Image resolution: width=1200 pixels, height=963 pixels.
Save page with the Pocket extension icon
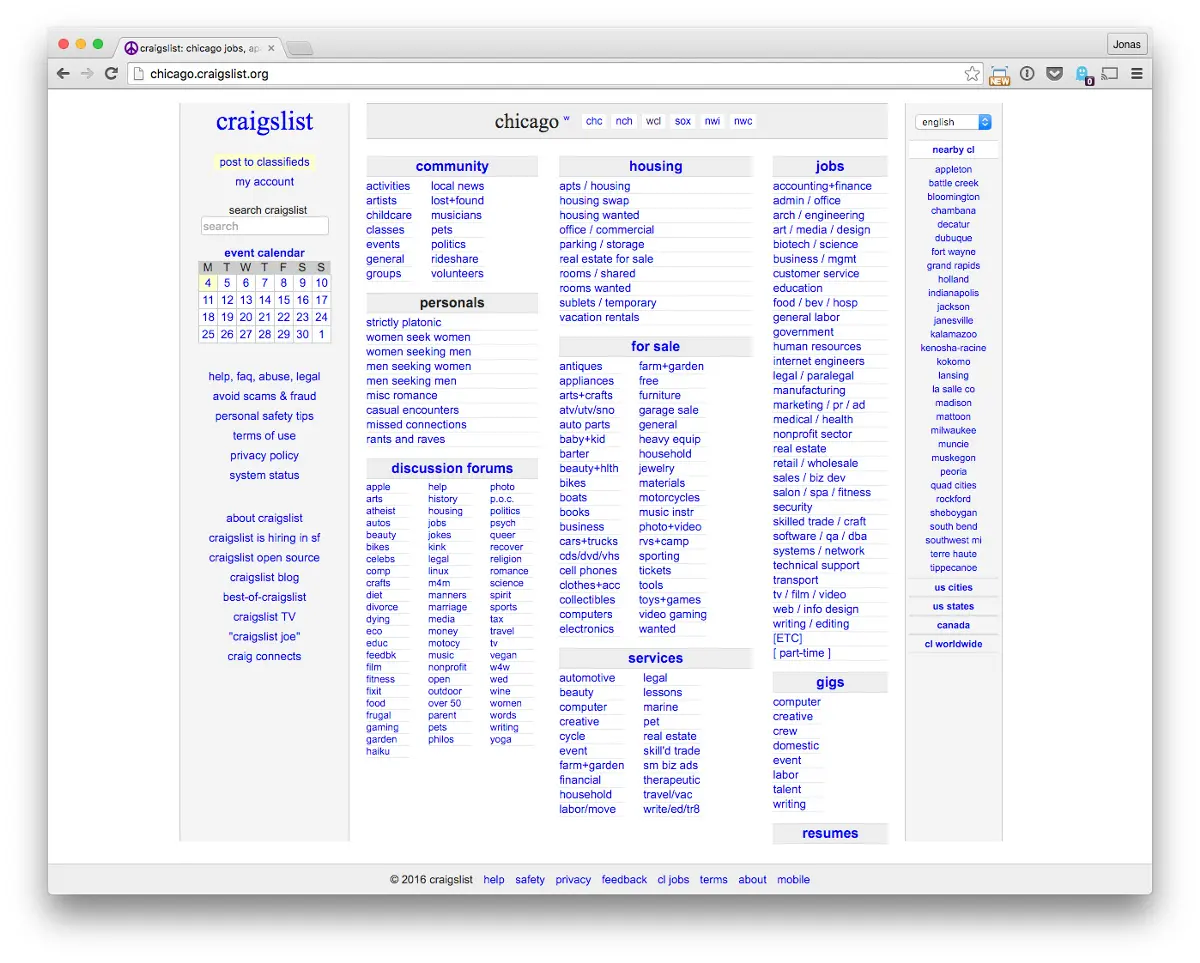pyautogui.click(x=1054, y=73)
